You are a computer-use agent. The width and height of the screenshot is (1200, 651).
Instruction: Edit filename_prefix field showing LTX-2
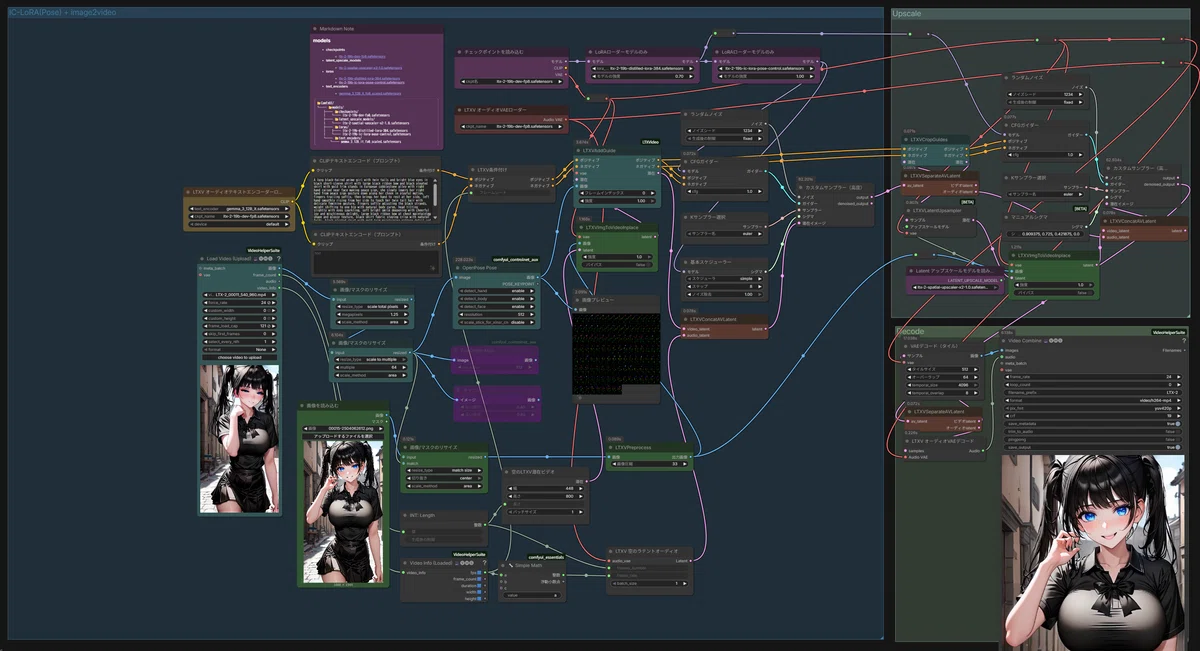pos(1092,392)
